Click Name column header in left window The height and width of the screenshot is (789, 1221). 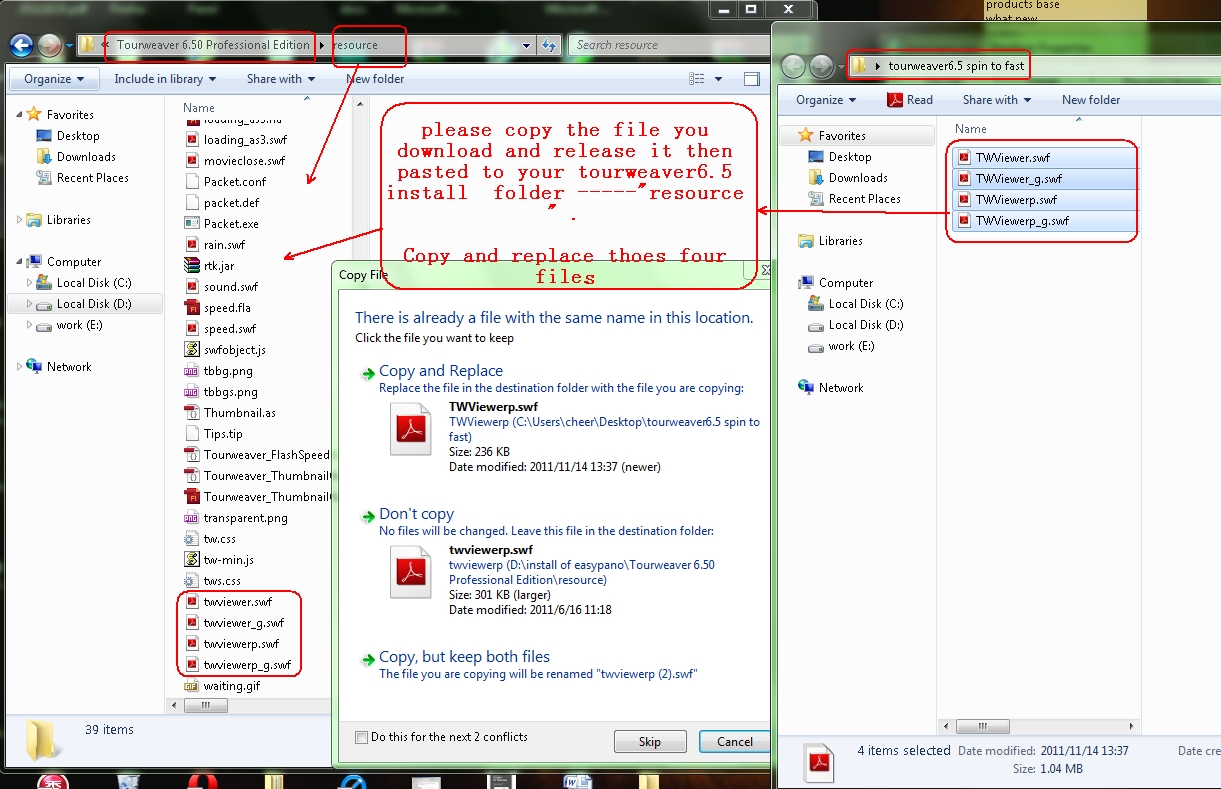pyautogui.click(x=199, y=108)
